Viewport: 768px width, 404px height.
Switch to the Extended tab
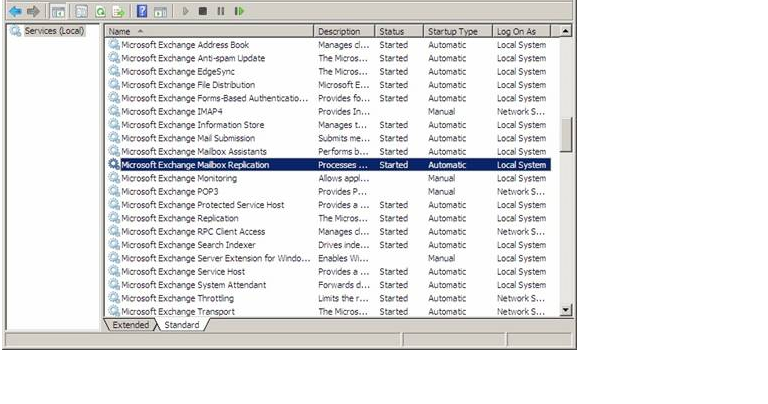[x=131, y=325]
